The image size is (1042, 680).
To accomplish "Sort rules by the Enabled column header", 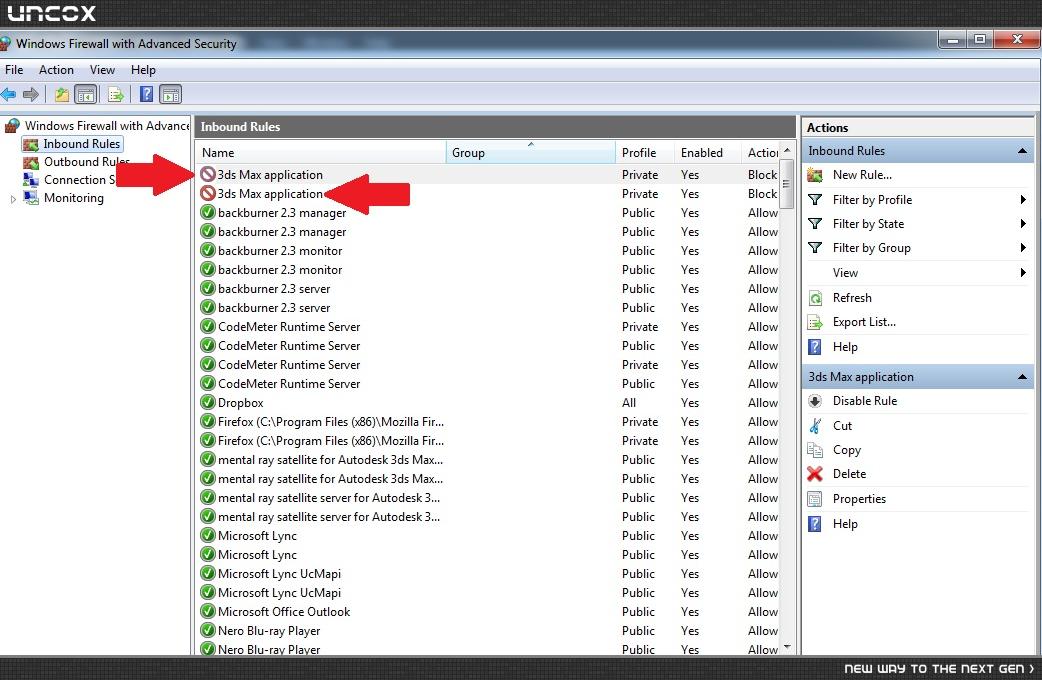I will [x=708, y=152].
